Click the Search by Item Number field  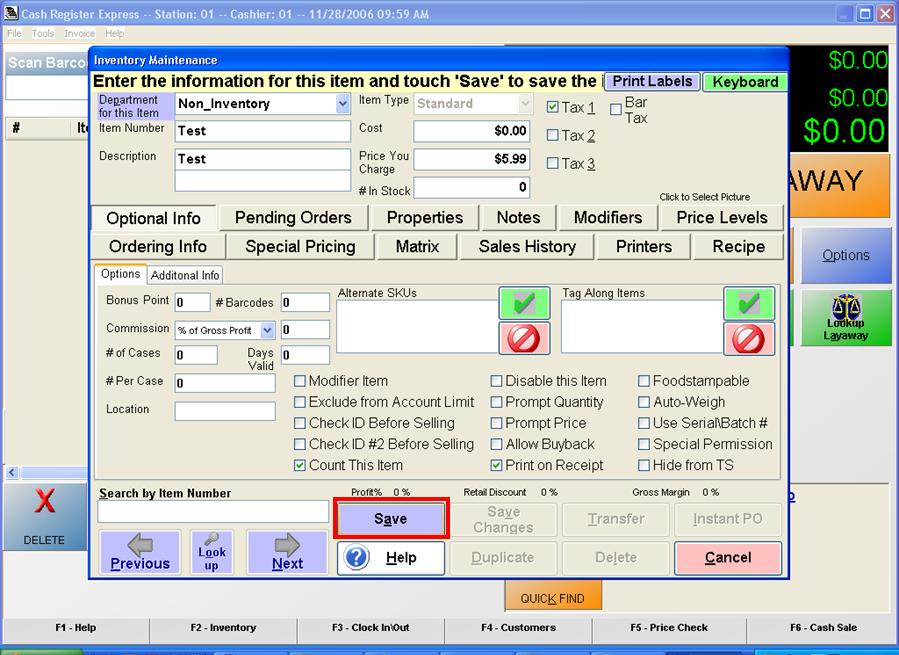(213, 512)
